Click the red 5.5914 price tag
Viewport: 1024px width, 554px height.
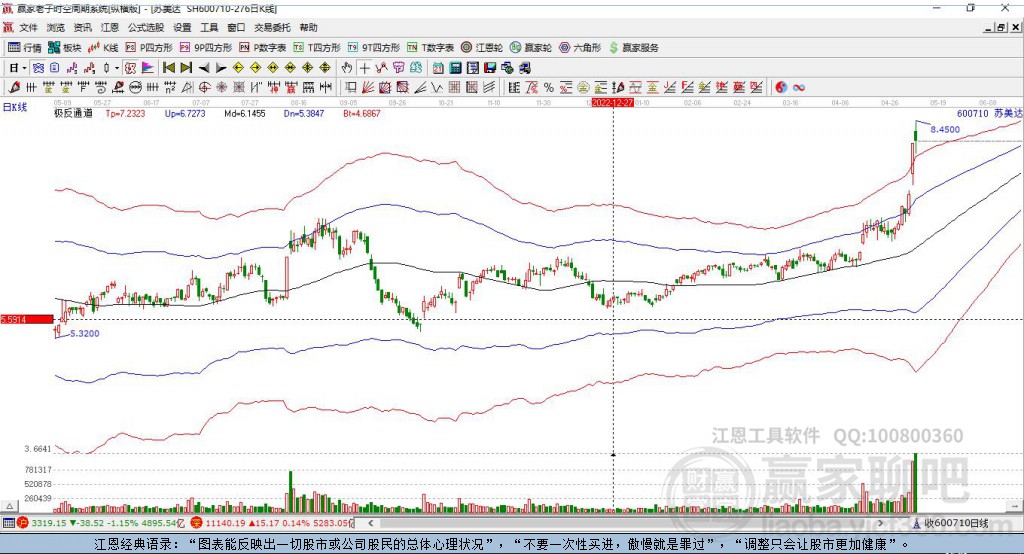pyautogui.click(x=27, y=319)
